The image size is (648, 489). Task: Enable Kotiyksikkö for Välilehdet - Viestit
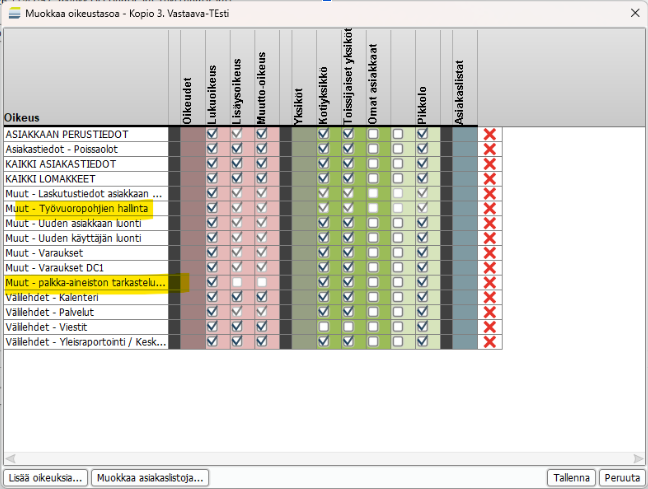pyautogui.click(x=324, y=327)
